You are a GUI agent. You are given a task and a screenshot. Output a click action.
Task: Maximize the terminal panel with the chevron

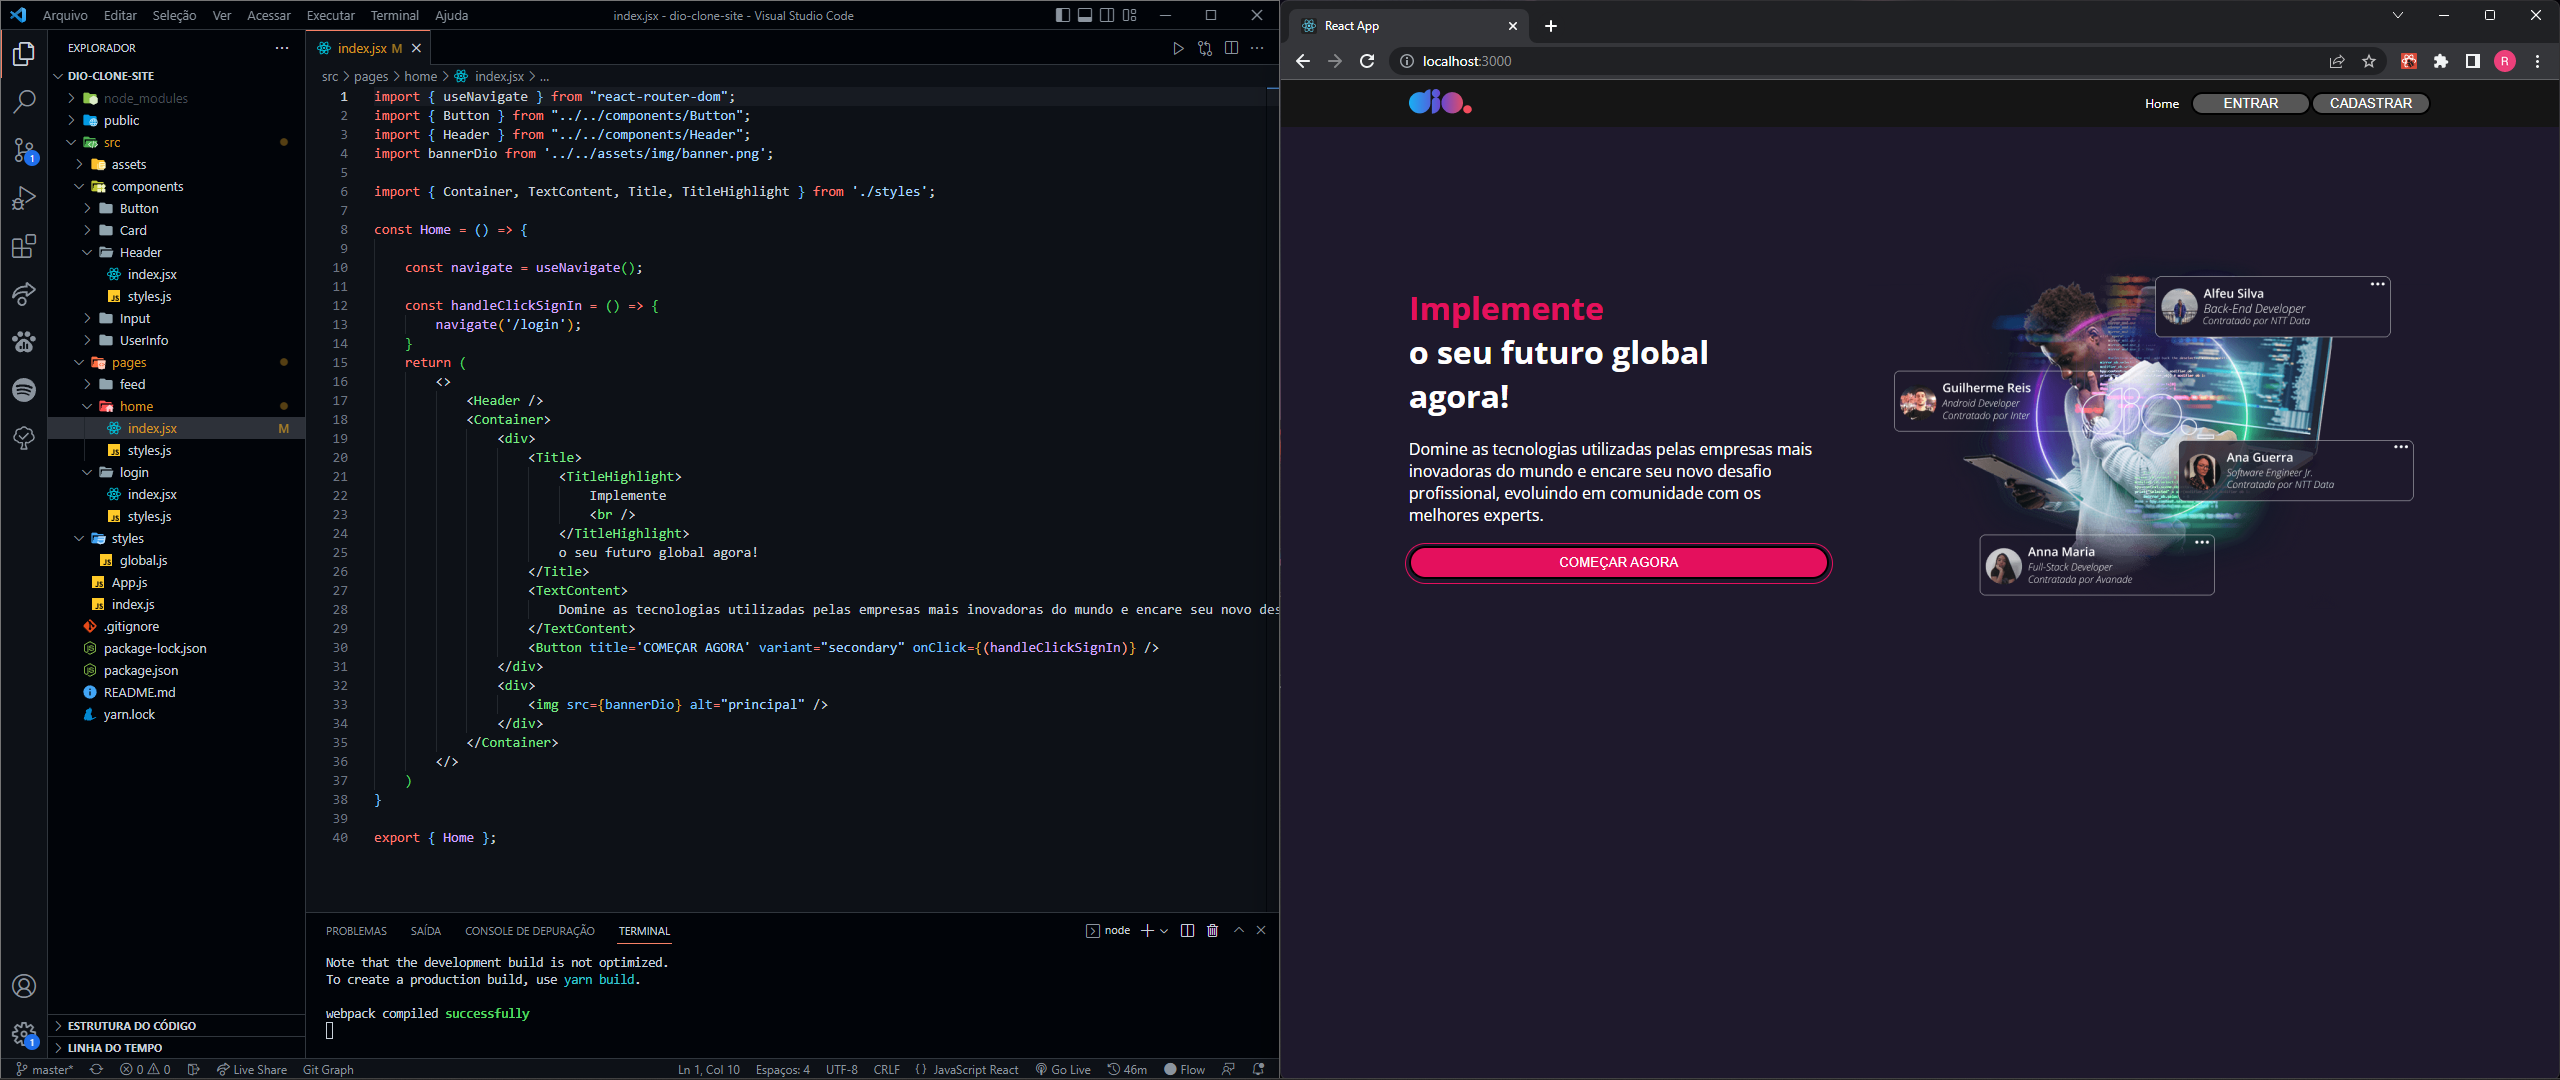coord(1238,930)
